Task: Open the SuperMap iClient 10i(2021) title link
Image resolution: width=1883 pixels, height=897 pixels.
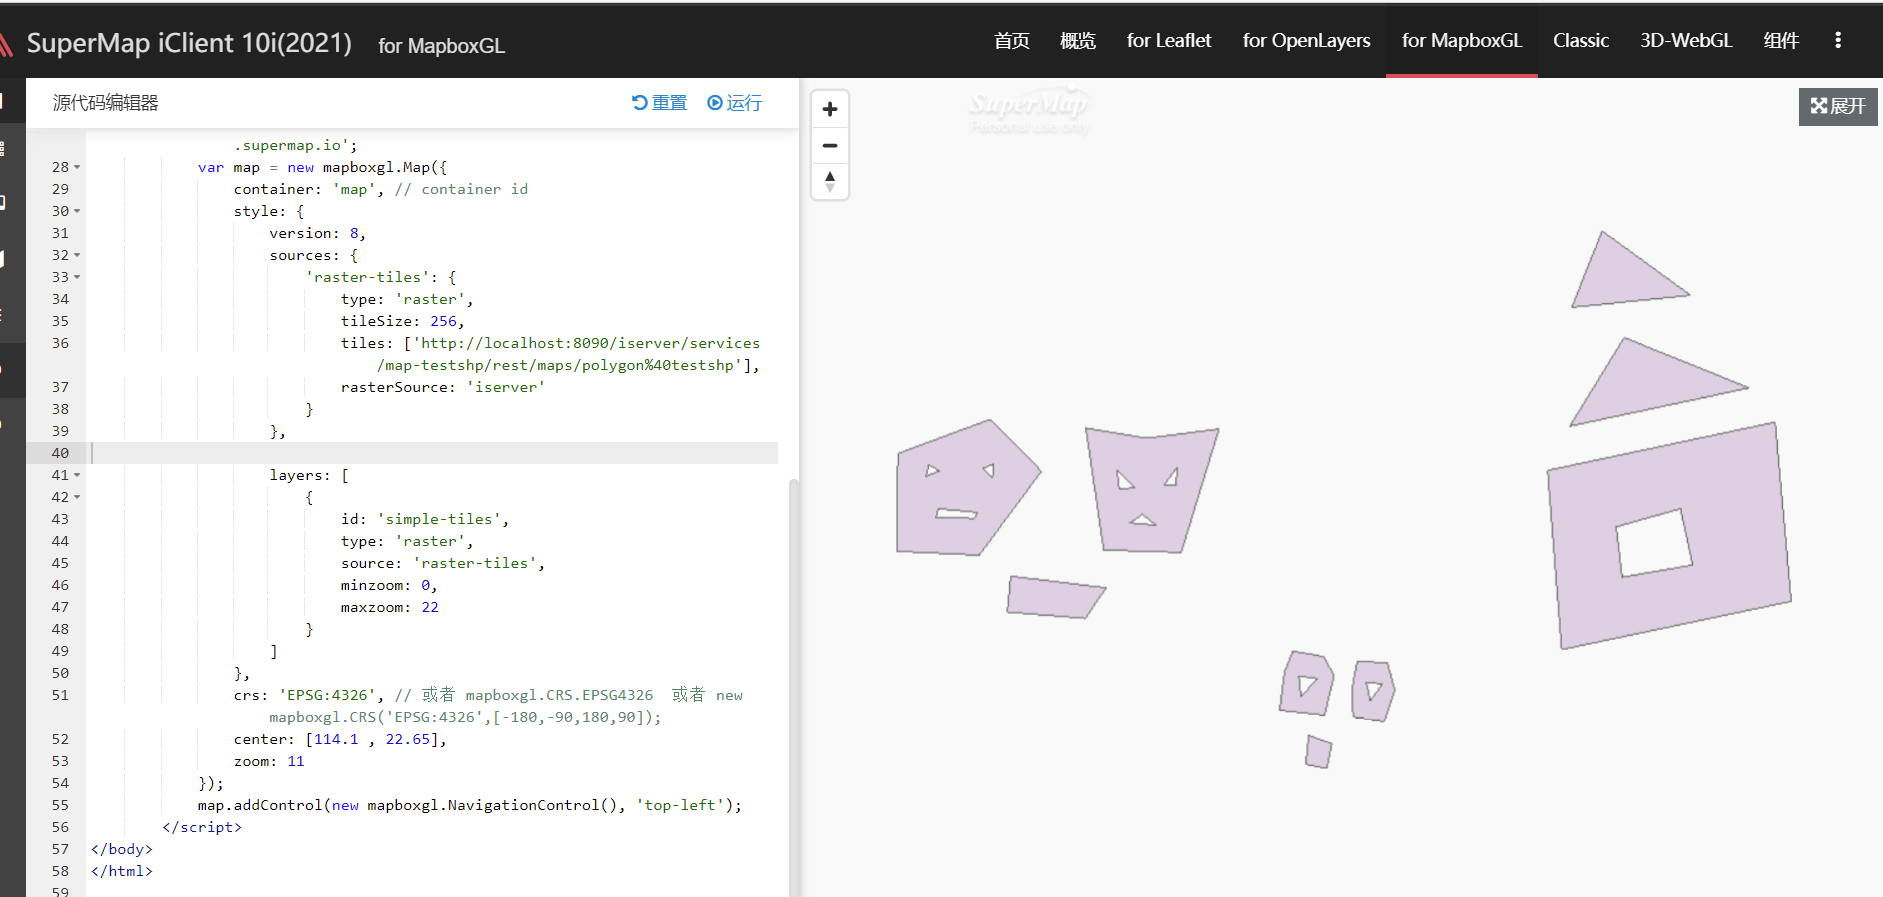Action: coord(189,43)
